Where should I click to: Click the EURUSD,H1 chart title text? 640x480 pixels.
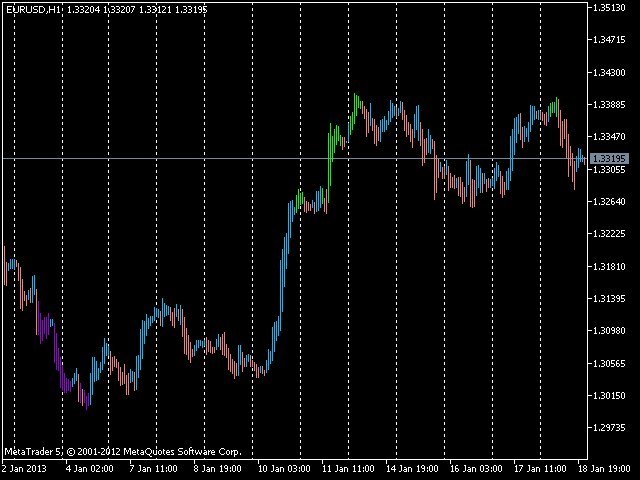[x=33, y=10]
